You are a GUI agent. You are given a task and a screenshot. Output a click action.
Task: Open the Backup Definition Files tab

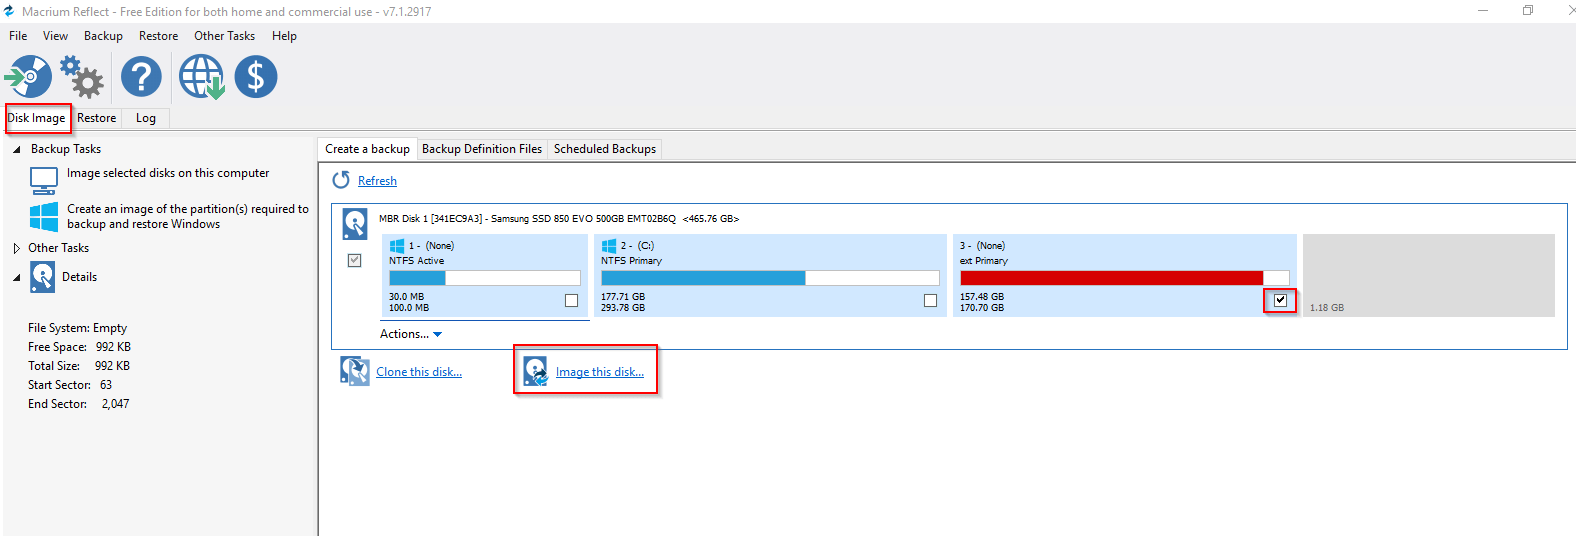482,149
